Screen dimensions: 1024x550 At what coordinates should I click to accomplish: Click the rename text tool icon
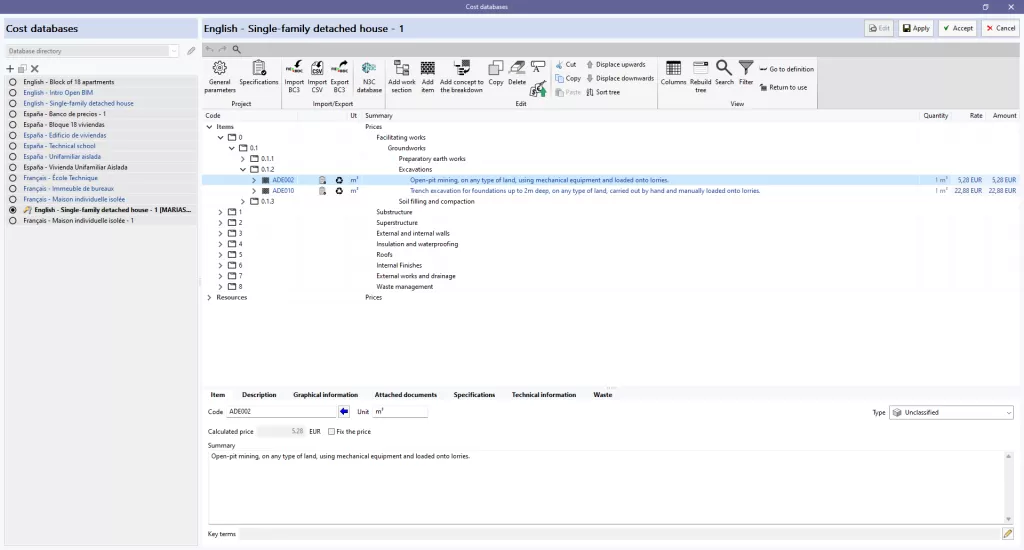[x=538, y=67]
